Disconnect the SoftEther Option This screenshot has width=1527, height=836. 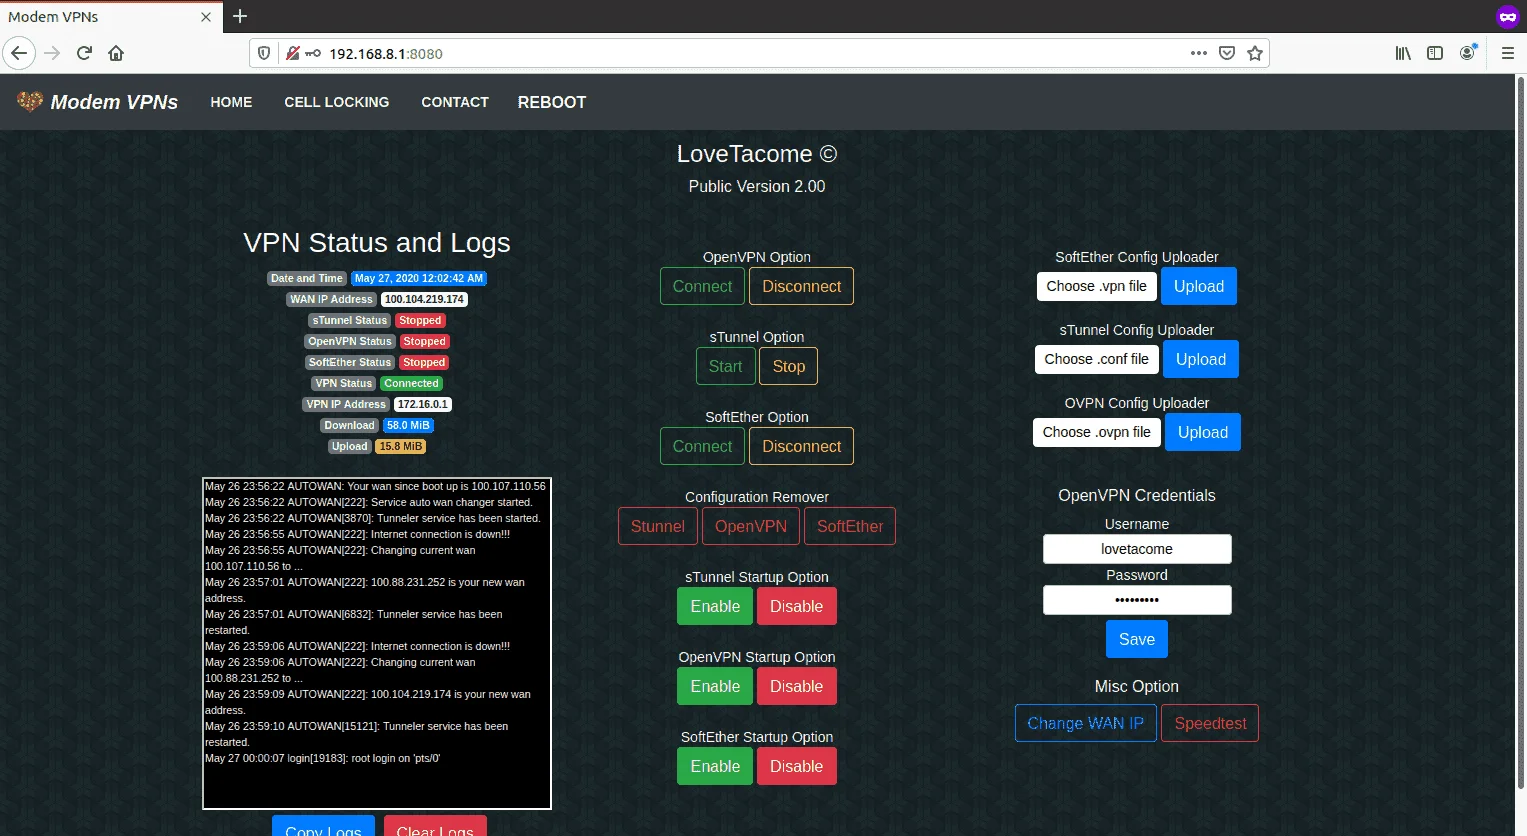point(802,446)
